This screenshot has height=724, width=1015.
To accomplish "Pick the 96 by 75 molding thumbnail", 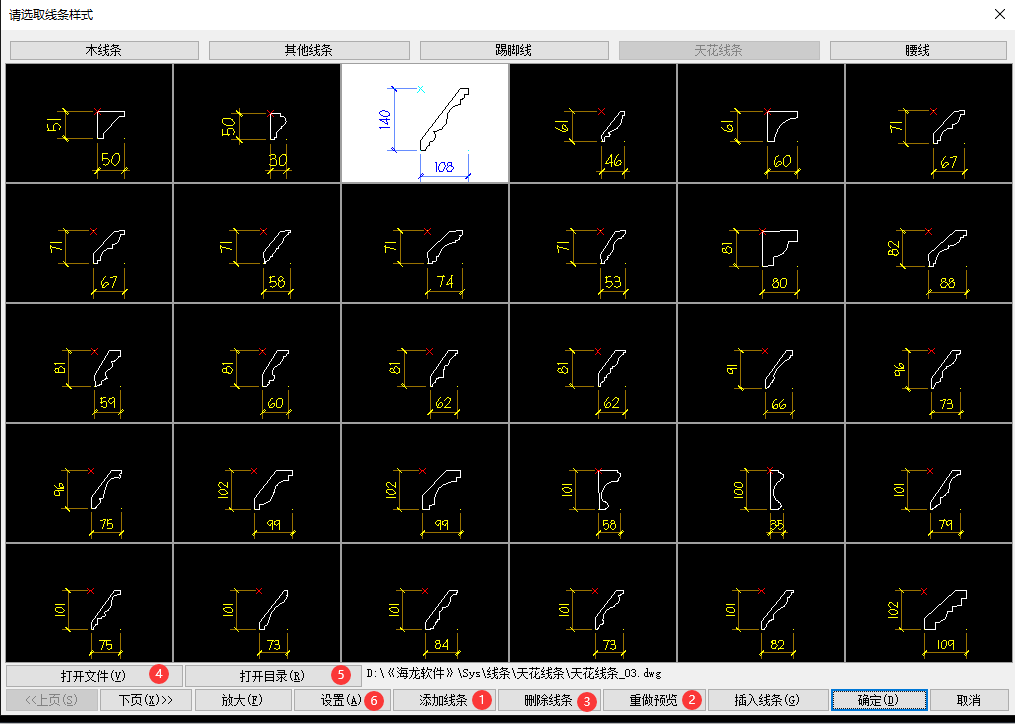I will point(89,483).
